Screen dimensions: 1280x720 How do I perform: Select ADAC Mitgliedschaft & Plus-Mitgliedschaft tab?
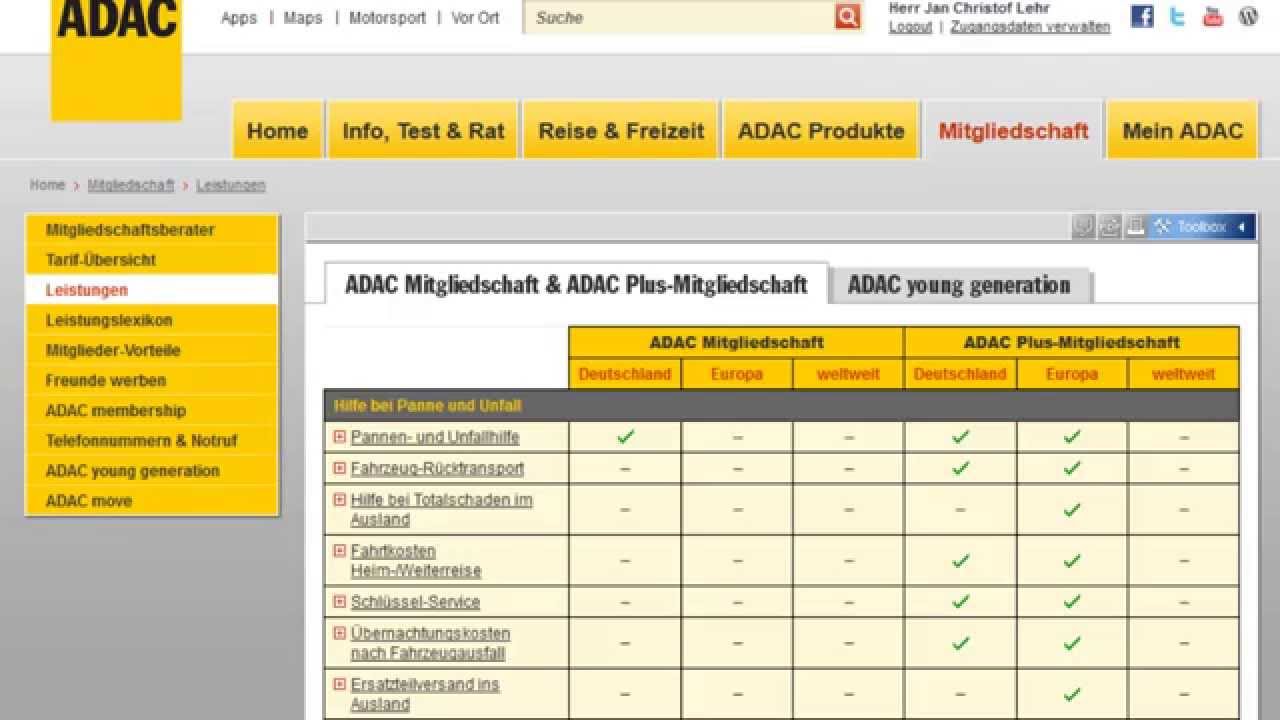coord(576,284)
